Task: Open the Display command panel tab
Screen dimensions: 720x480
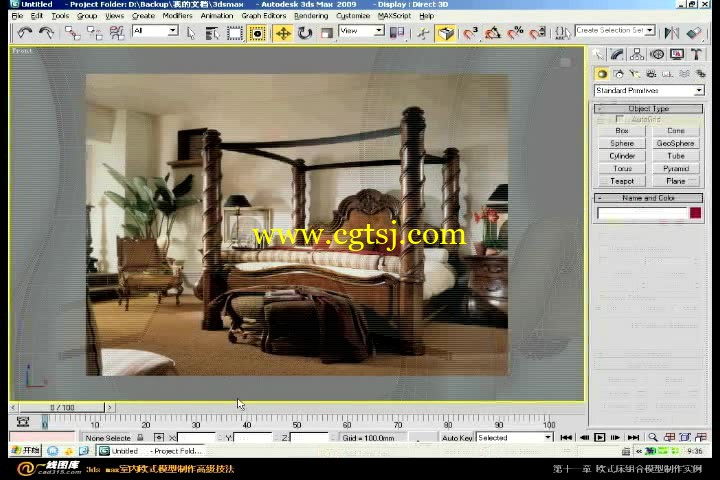Action: point(677,54)
